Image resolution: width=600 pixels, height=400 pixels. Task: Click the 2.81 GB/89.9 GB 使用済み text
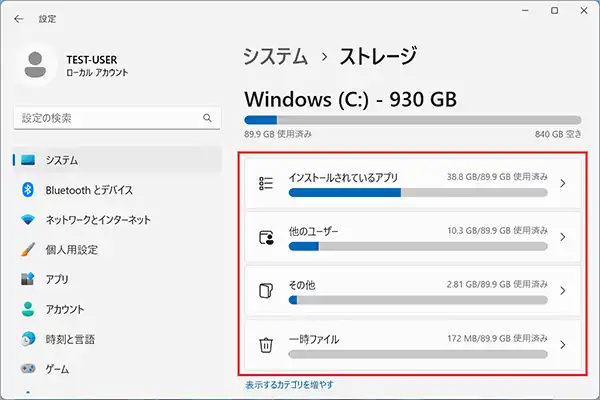coord(497,284)
